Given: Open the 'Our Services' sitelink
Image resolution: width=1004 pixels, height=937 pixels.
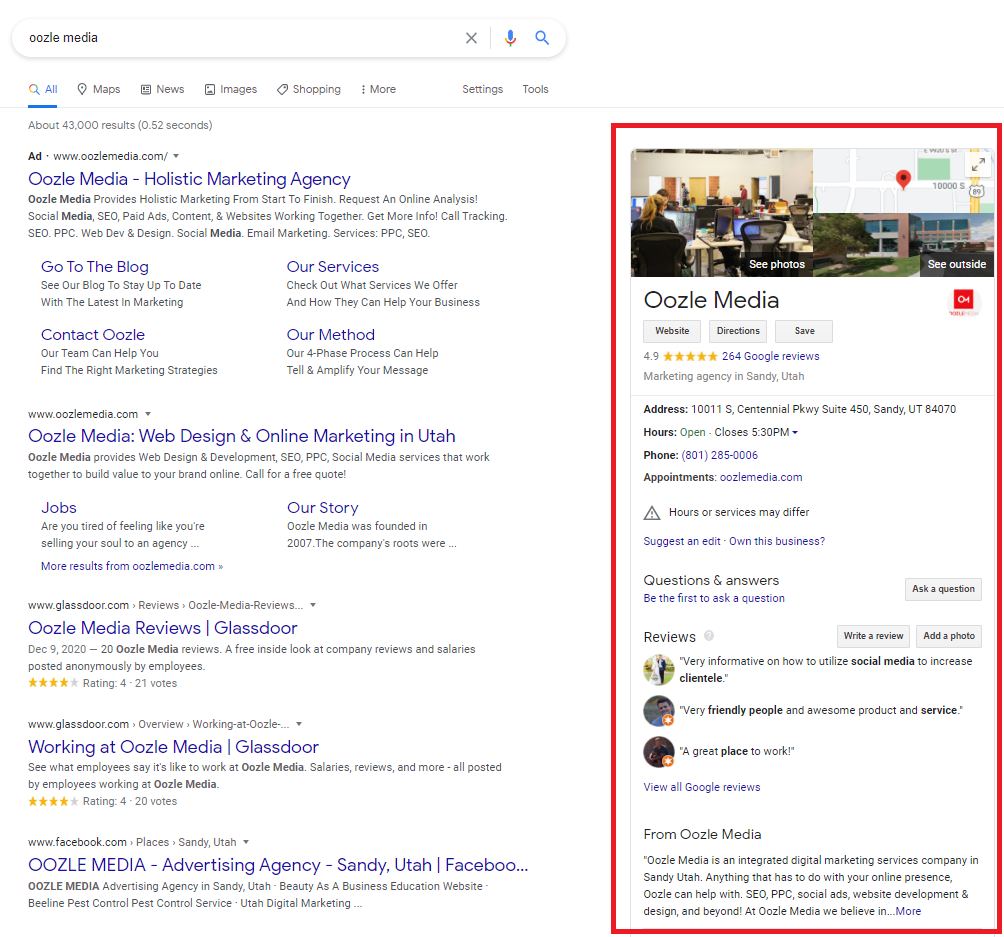Looking at the screenshot, I should click(x=333, y=267).
